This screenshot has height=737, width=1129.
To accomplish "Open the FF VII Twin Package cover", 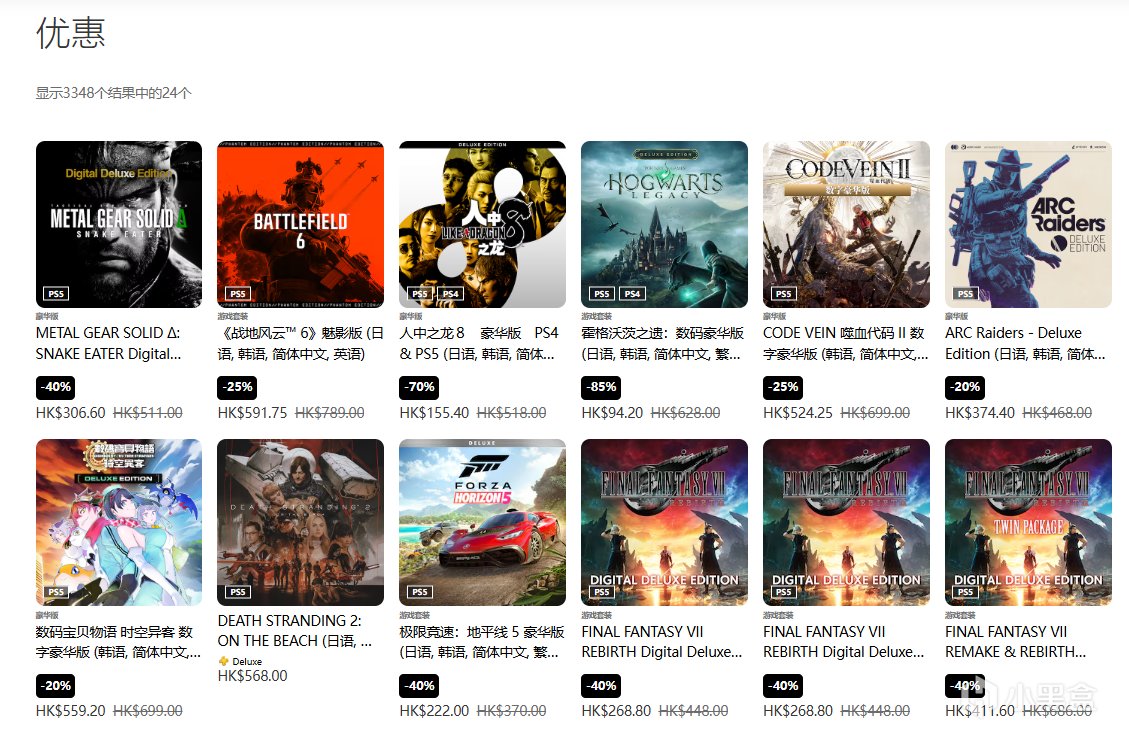I will coord(1028,522).
